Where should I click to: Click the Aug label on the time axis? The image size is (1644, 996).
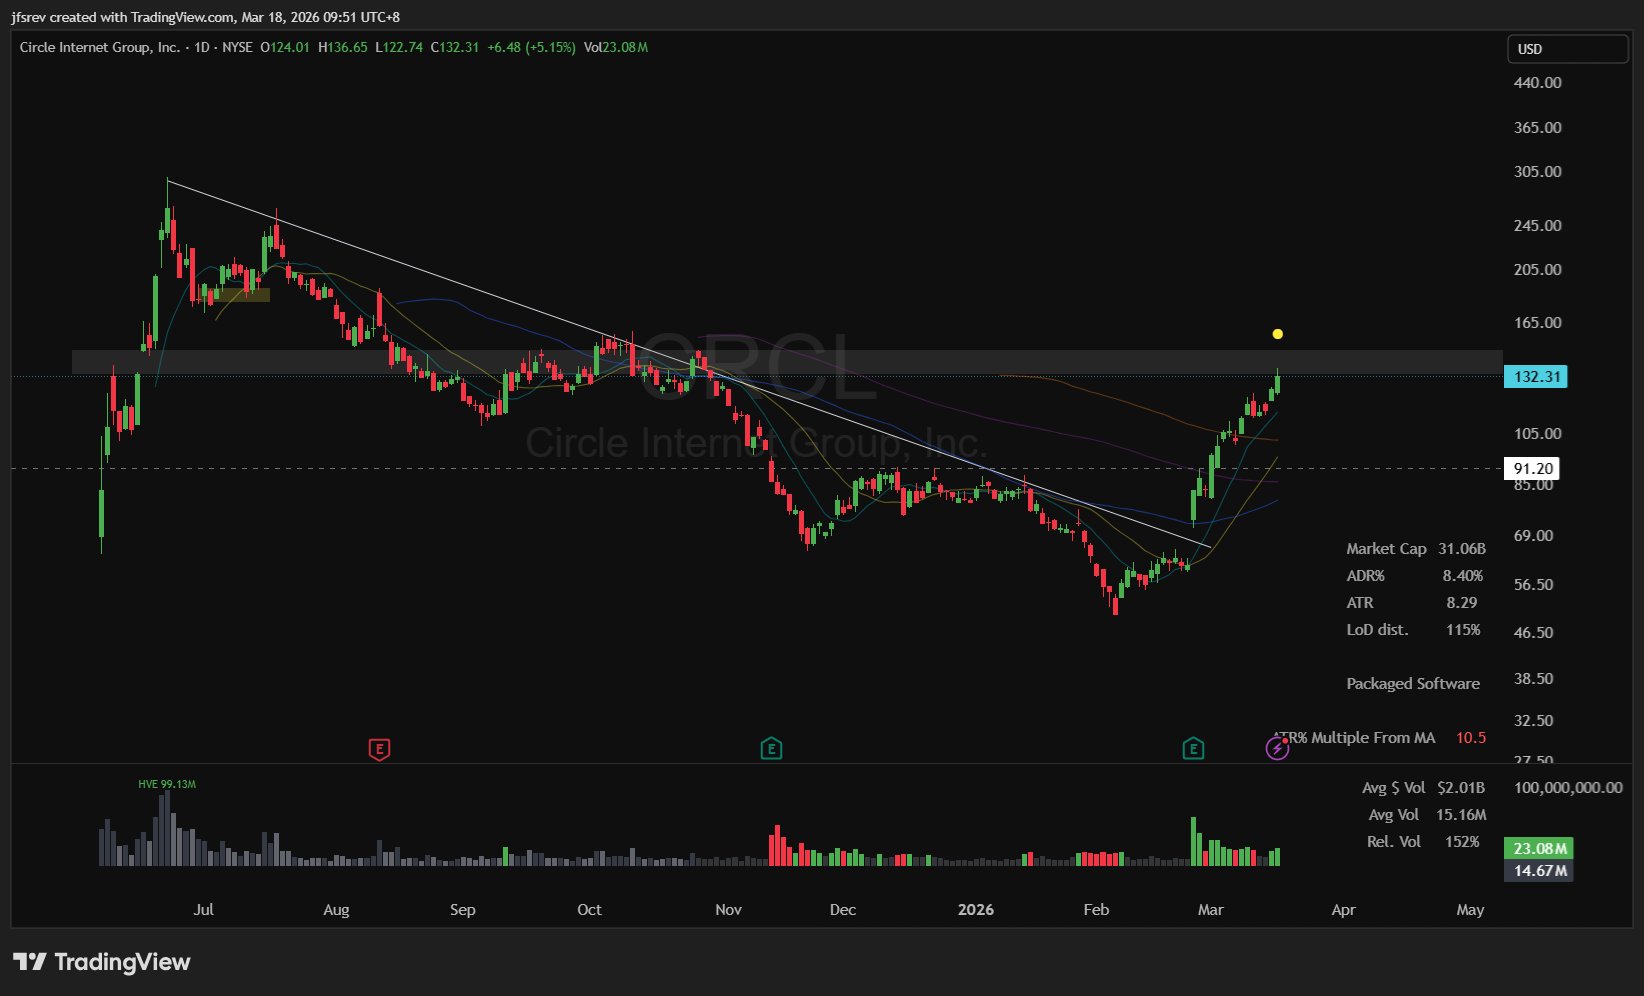coord(336,910)
